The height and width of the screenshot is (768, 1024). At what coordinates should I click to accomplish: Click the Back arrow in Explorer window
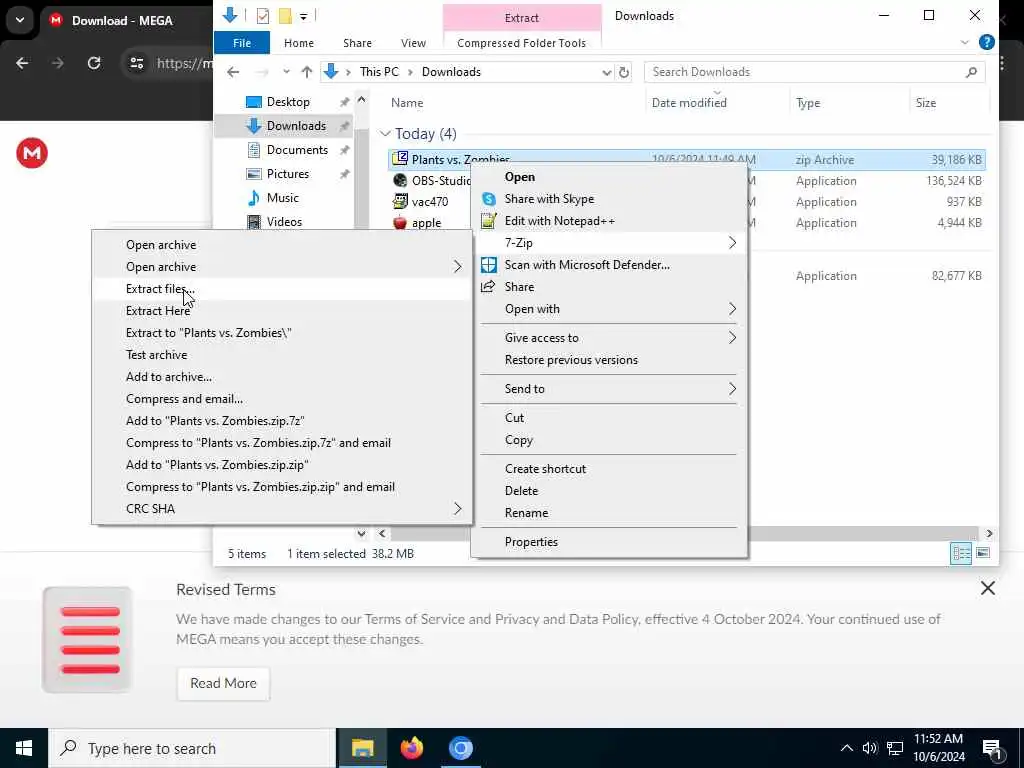[233, 72]
